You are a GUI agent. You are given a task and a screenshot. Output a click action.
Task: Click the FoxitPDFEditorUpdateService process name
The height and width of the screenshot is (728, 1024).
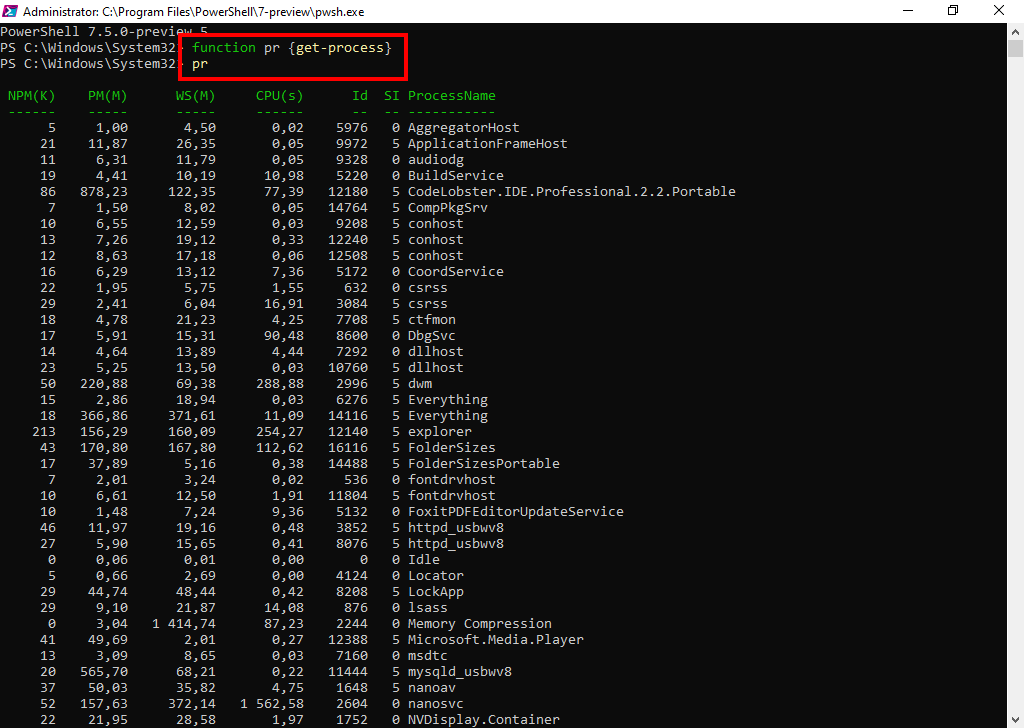[515, 512]
